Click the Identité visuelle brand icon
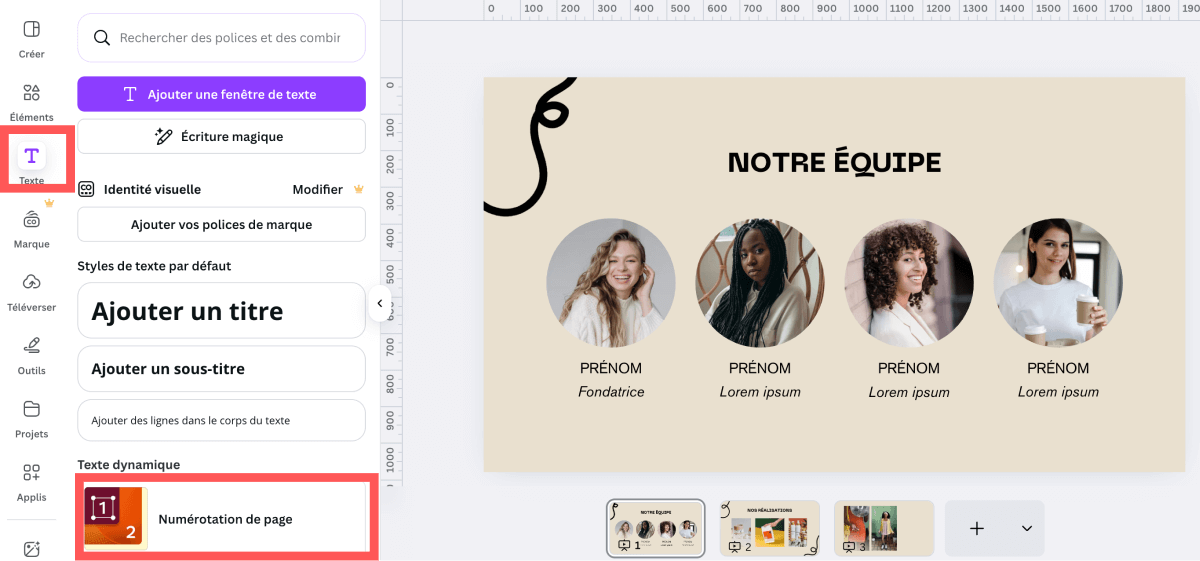Viewport: 1200px width, 561px height. [87, 189]
